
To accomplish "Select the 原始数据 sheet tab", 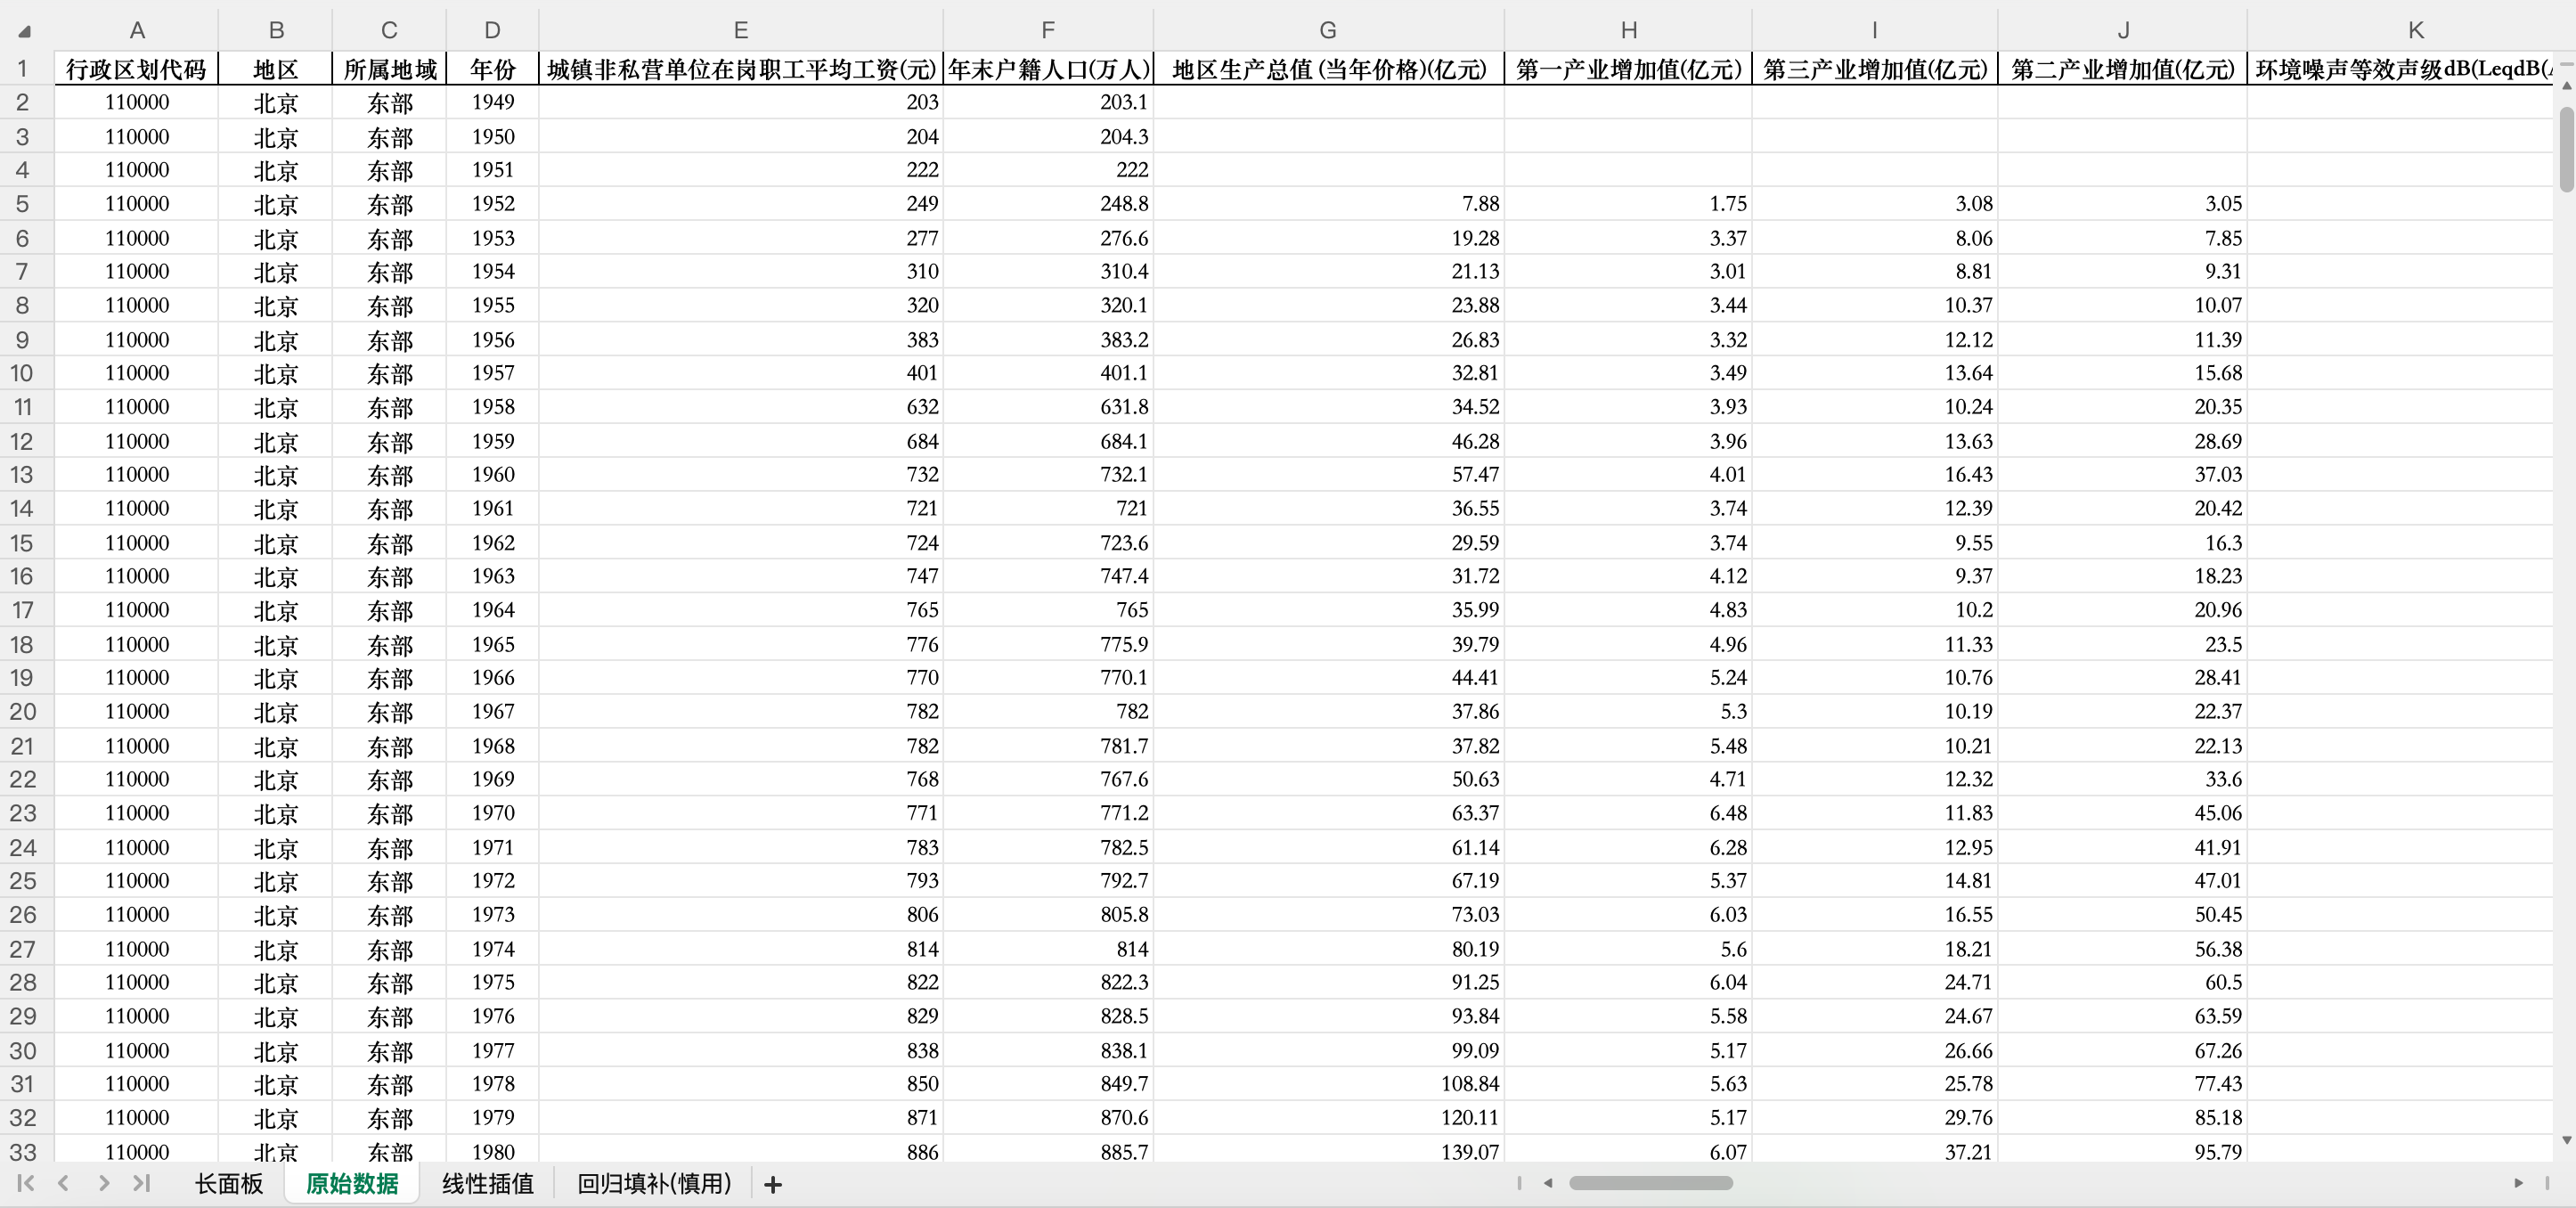I will pyautogui.click(x=352, y=1183).
